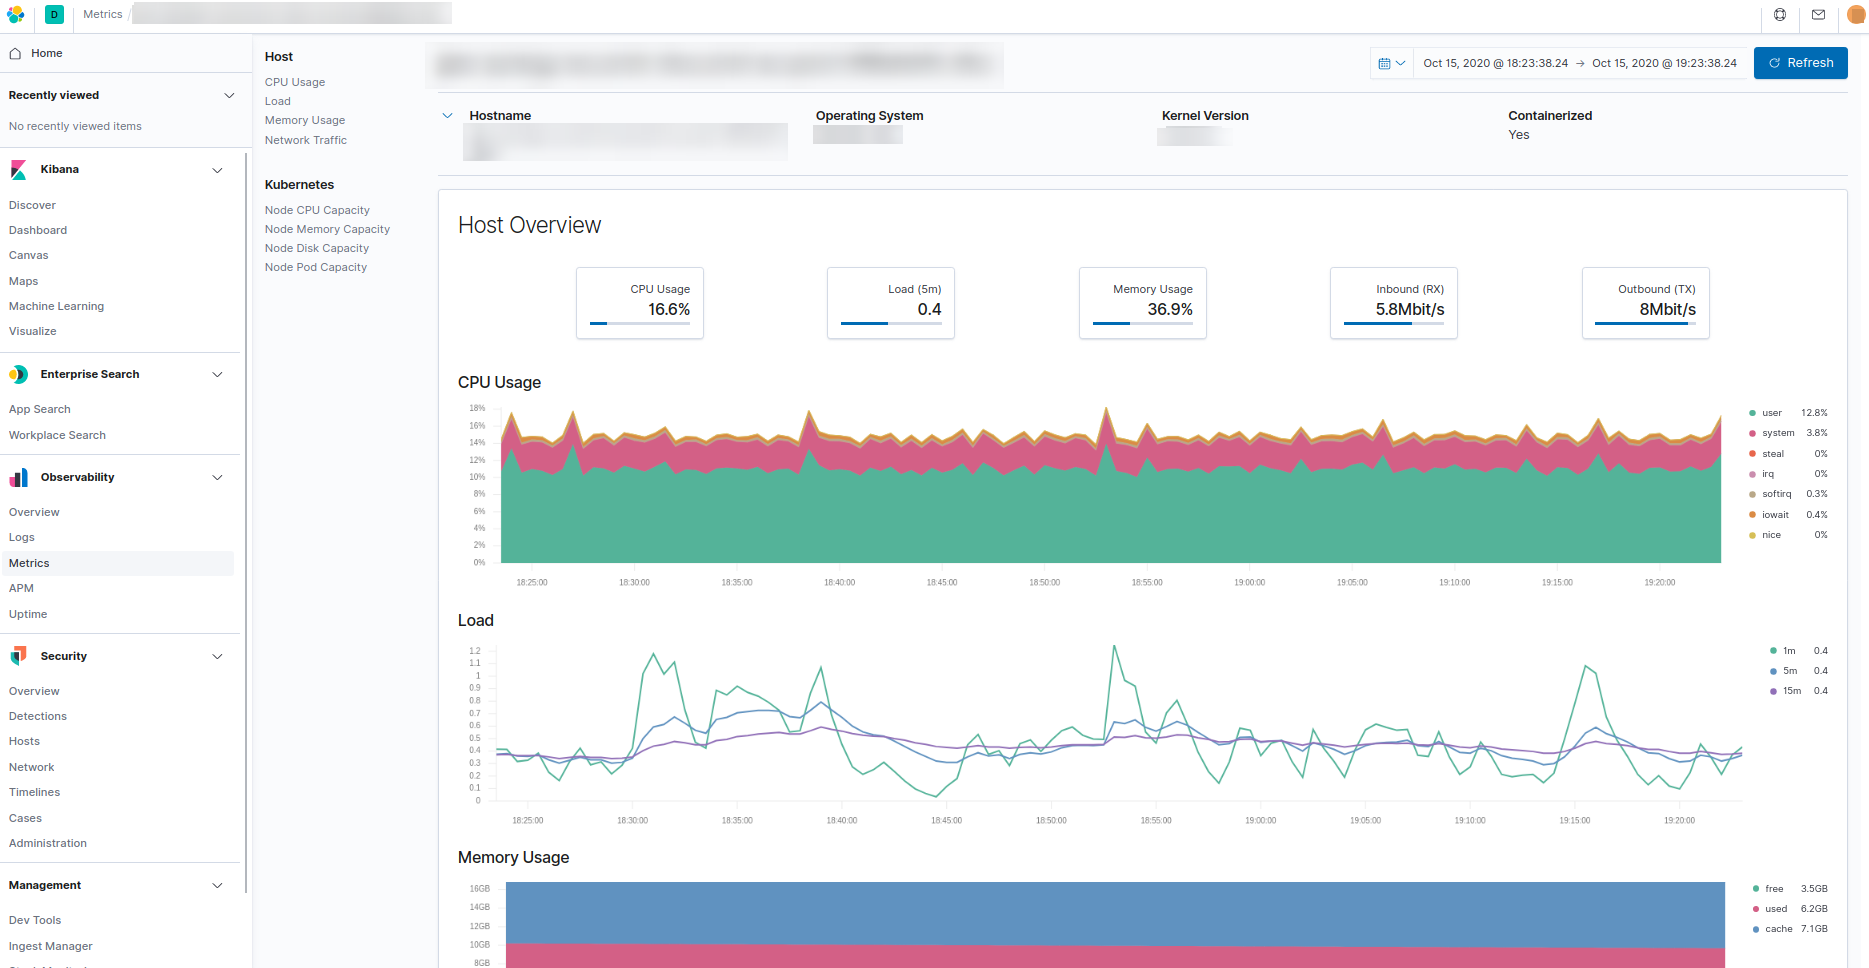
Task: Click the Metrics breadcrumb in header
Action: click(103, 14)
